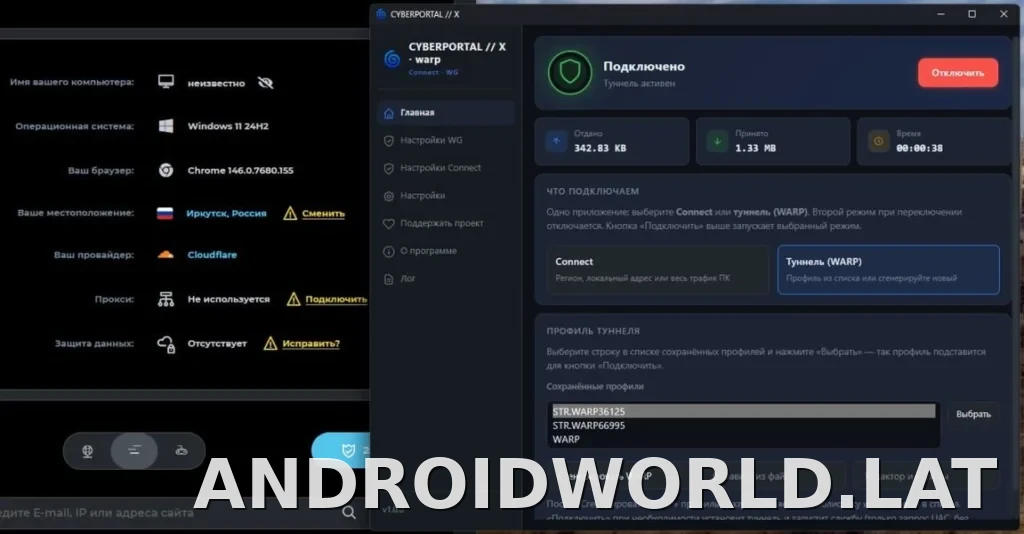
Task: Click the green shield connected status icon
Action: coord(569,73)
